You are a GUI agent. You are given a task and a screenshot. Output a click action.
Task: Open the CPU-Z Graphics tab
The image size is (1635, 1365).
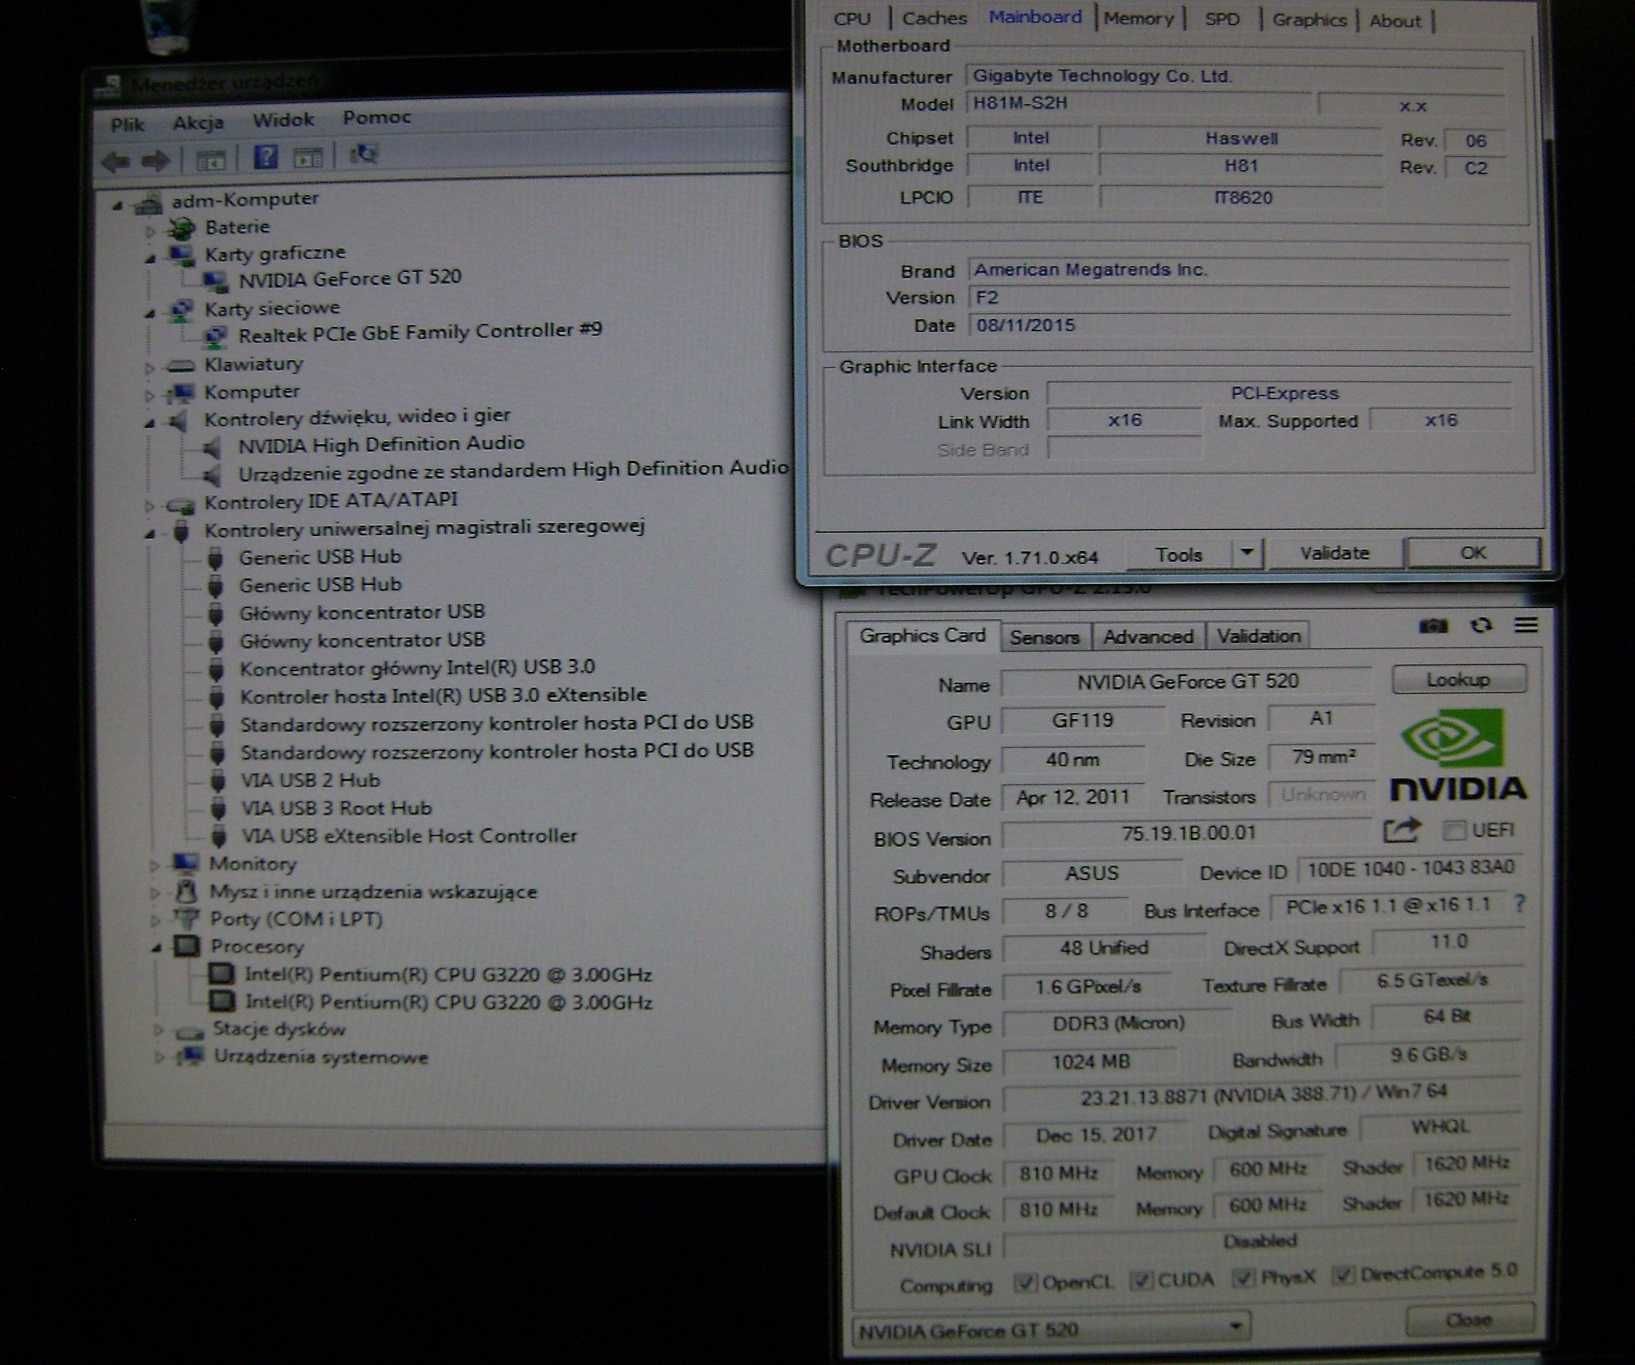click(1309, 19)
